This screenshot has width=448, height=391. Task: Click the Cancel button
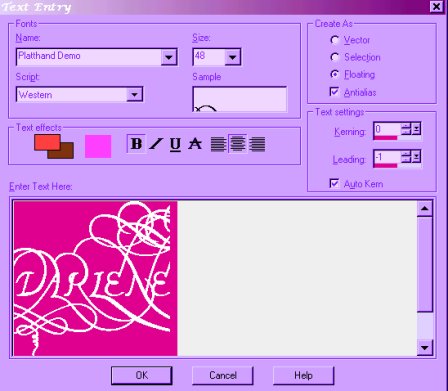click(223, 375)
